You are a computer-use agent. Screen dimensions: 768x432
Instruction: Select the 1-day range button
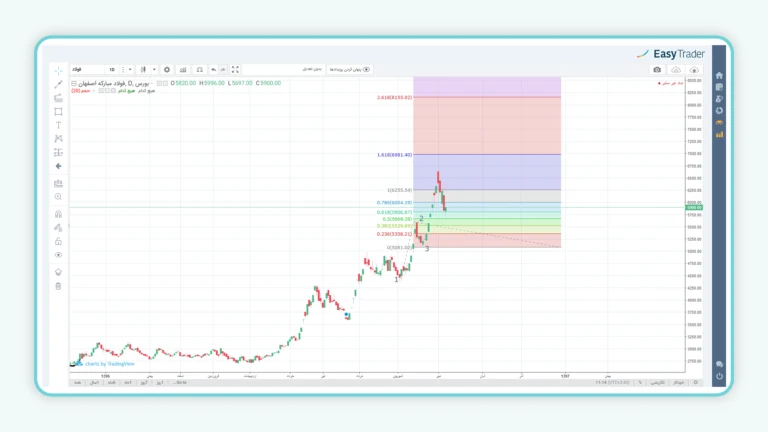click(x=160, y=383)
